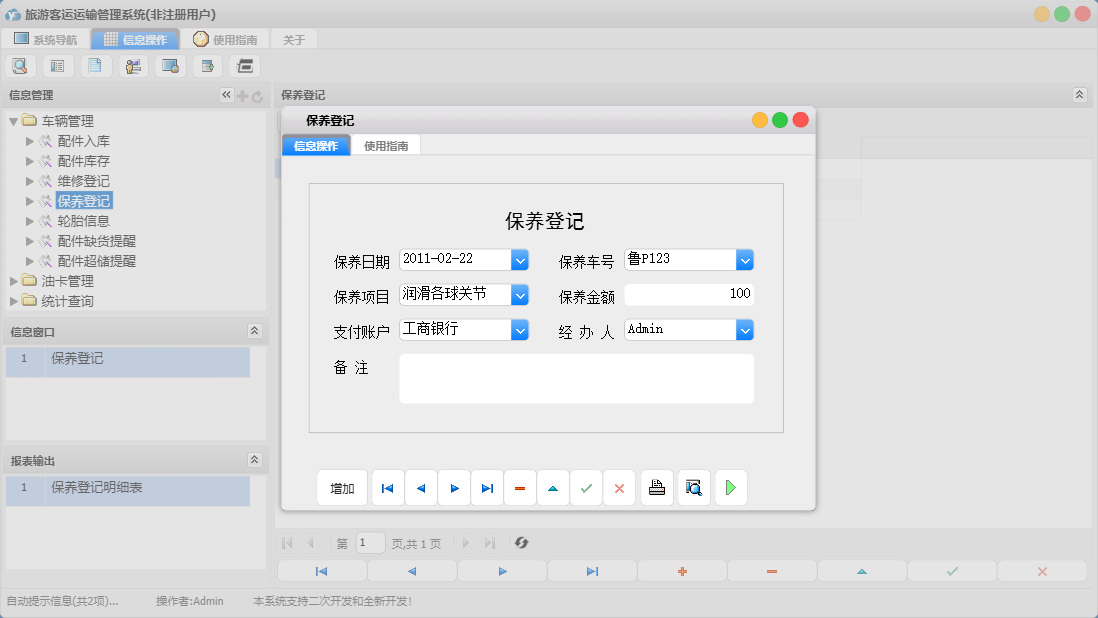Click the 增加 button in the dialog
Screen dimensions: 1098x618
tap(342, 487)
